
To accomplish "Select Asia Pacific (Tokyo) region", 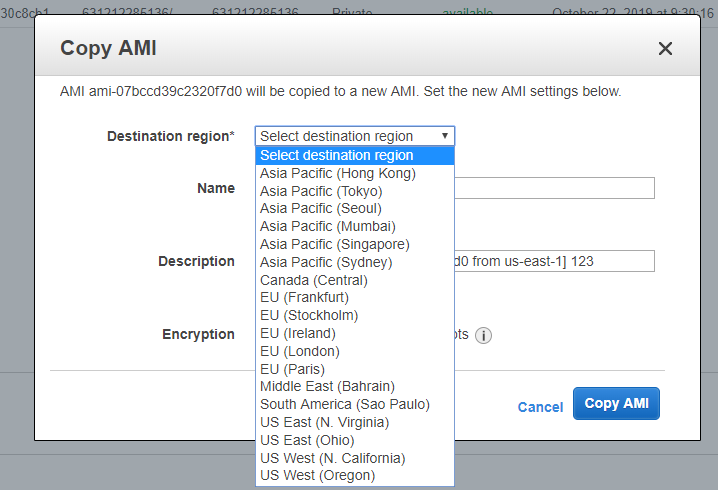I will click(354, 191).
